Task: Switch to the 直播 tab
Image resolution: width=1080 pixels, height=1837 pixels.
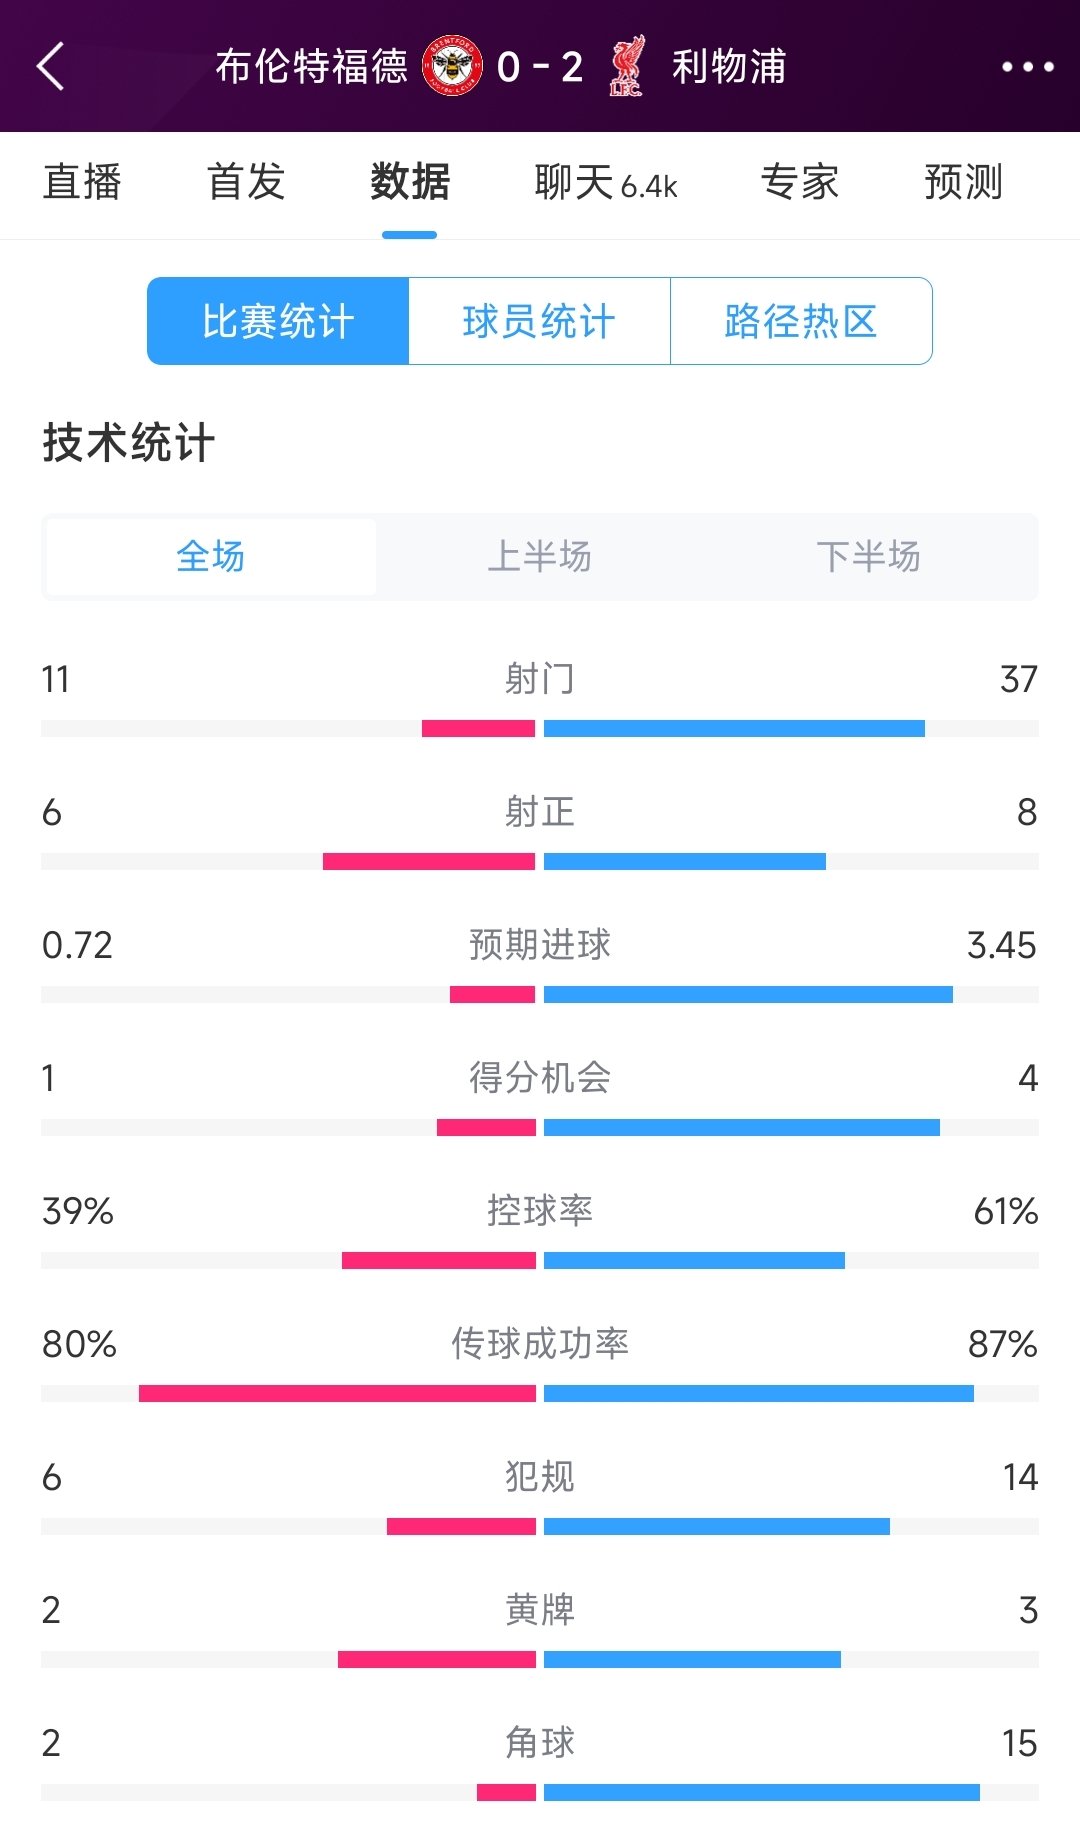Action: click(x=82, y=183)
